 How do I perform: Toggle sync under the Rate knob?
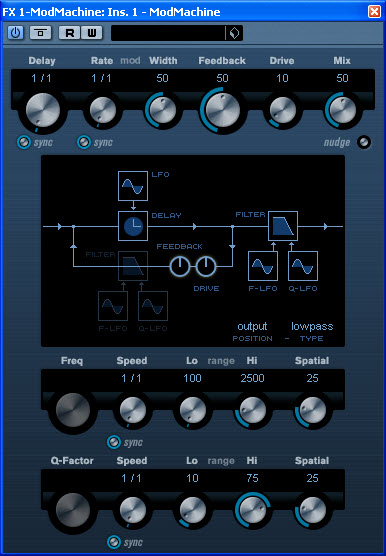click(84, 142)
